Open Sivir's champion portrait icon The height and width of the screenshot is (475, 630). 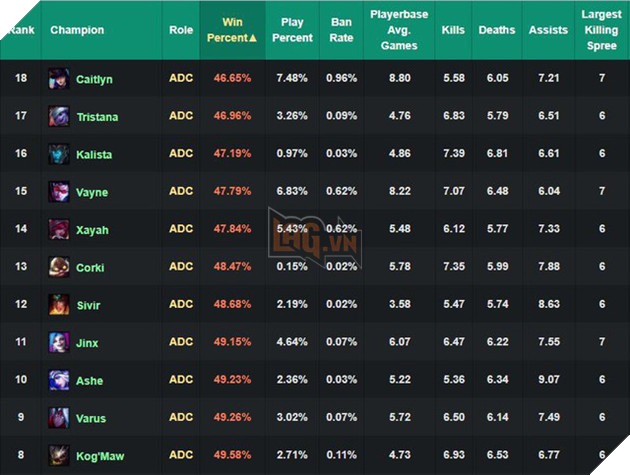(59, 305)
